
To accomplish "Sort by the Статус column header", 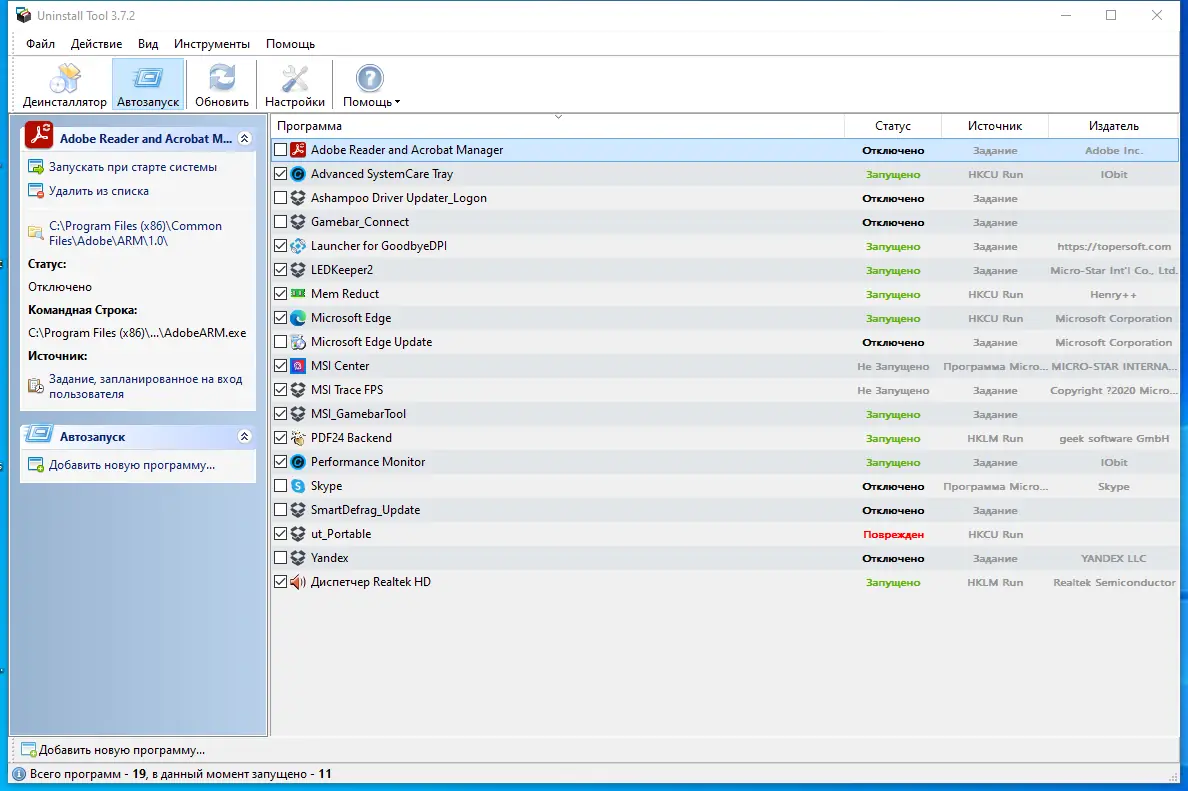I will click(893, 126).
